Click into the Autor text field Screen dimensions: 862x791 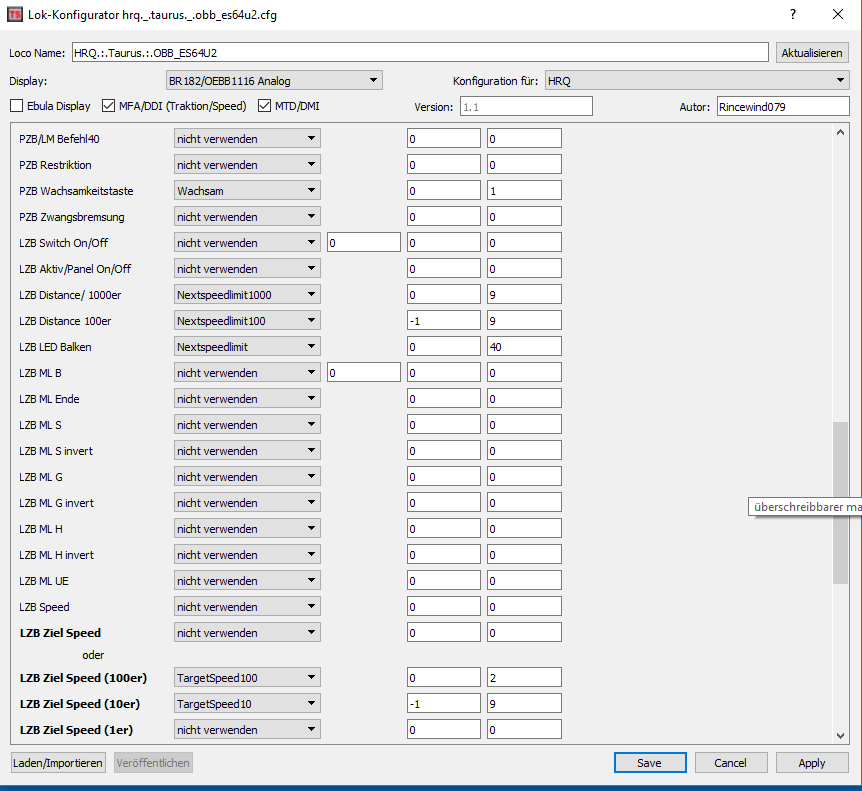782,107
